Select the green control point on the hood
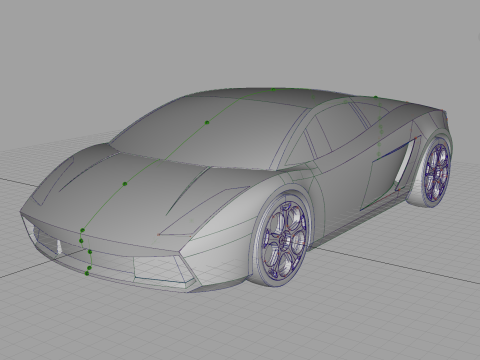 (125, 184)
